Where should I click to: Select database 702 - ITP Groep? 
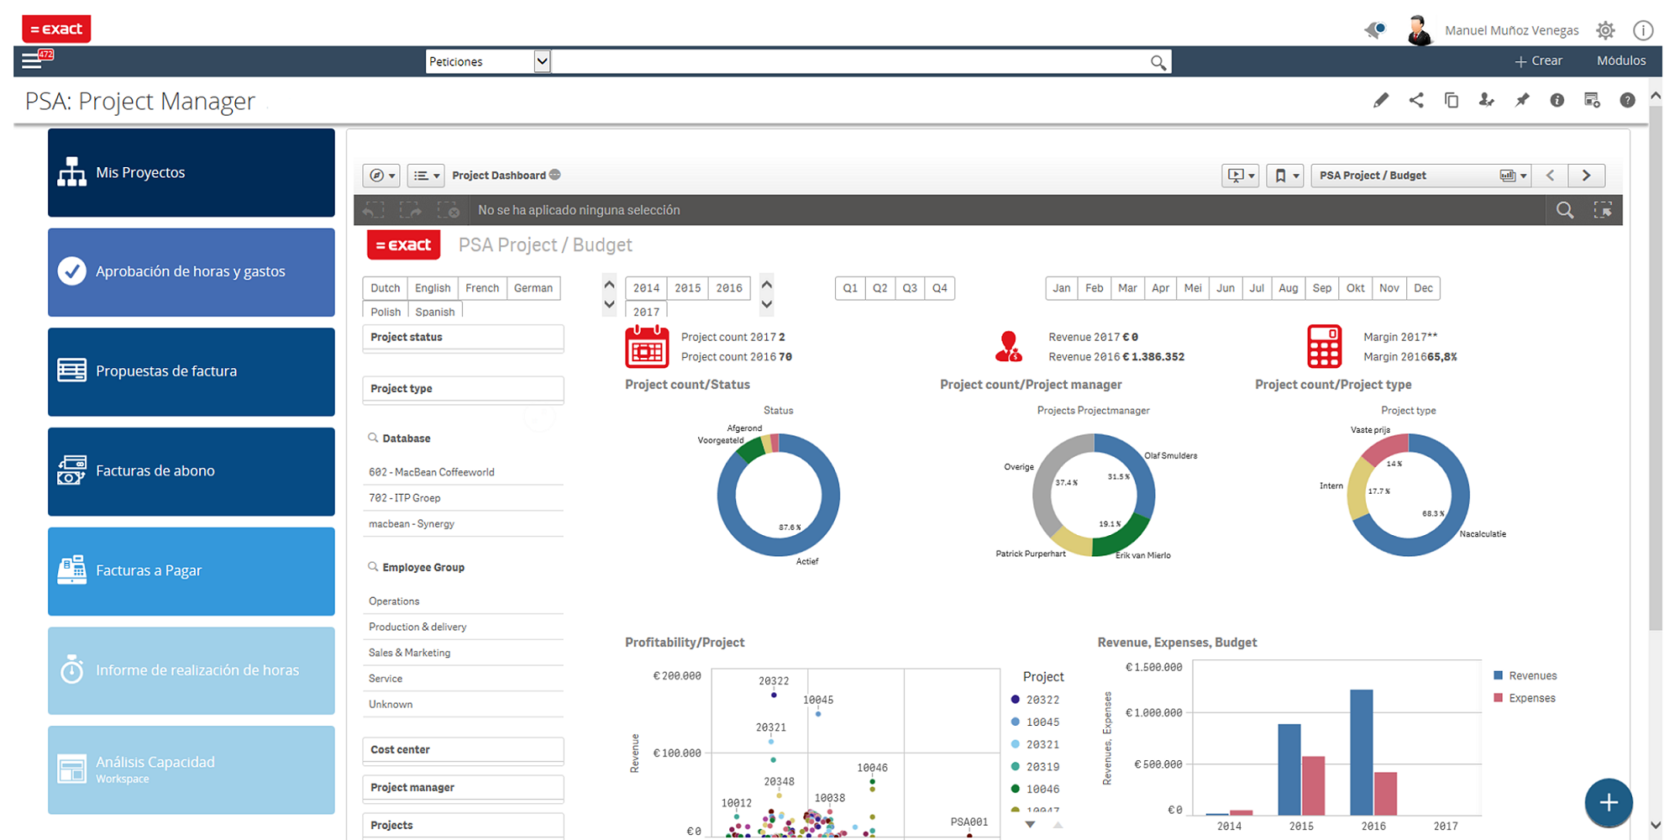(x=463, y=498)
